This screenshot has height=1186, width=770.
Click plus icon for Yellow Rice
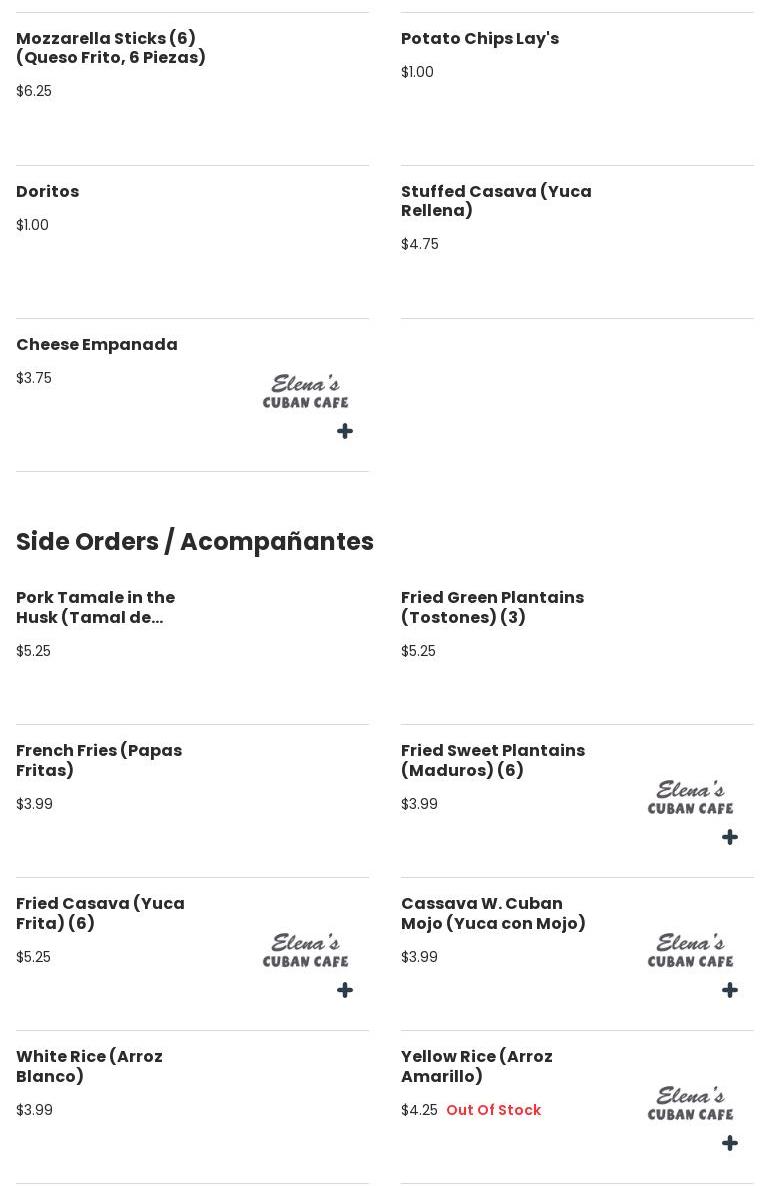(730, 1143)
